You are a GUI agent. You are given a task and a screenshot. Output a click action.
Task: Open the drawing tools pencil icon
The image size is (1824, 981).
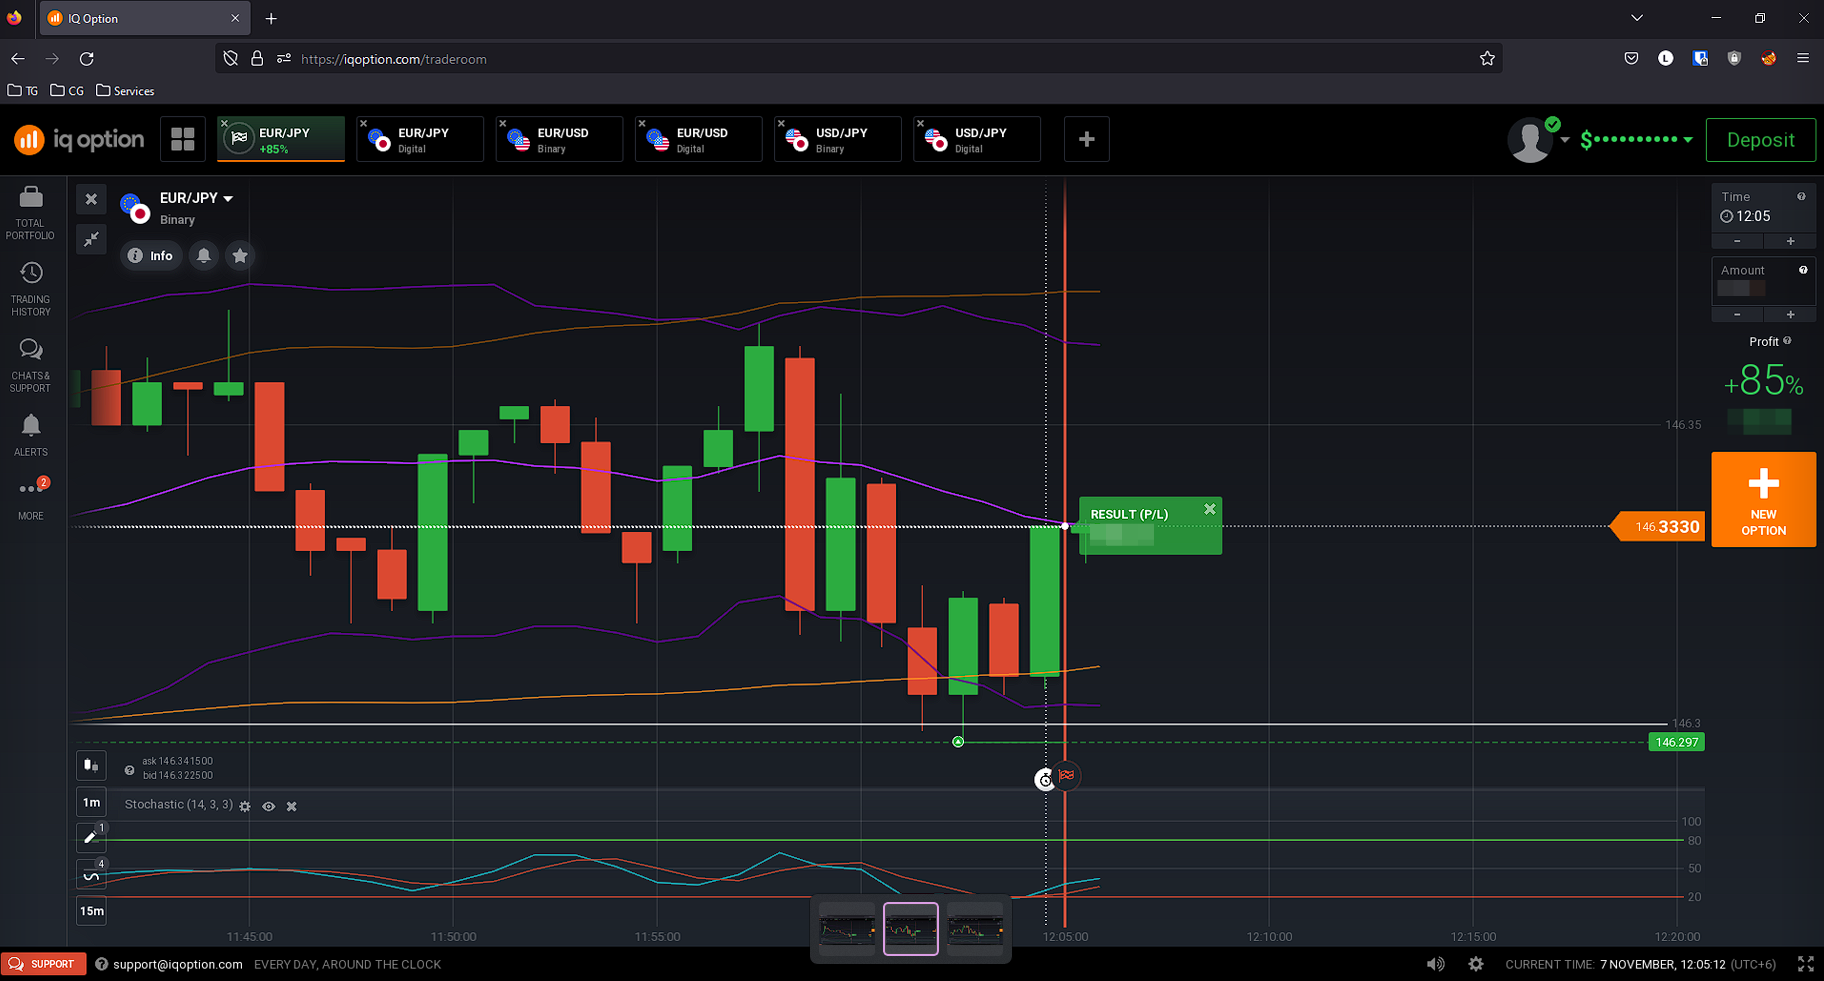(91, 837)
